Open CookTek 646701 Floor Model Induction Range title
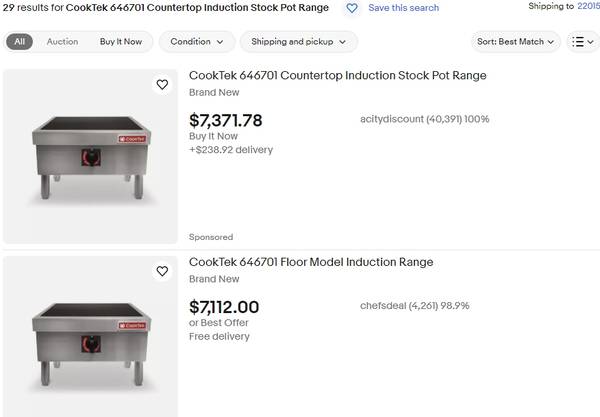 click(x=311, y=262)
